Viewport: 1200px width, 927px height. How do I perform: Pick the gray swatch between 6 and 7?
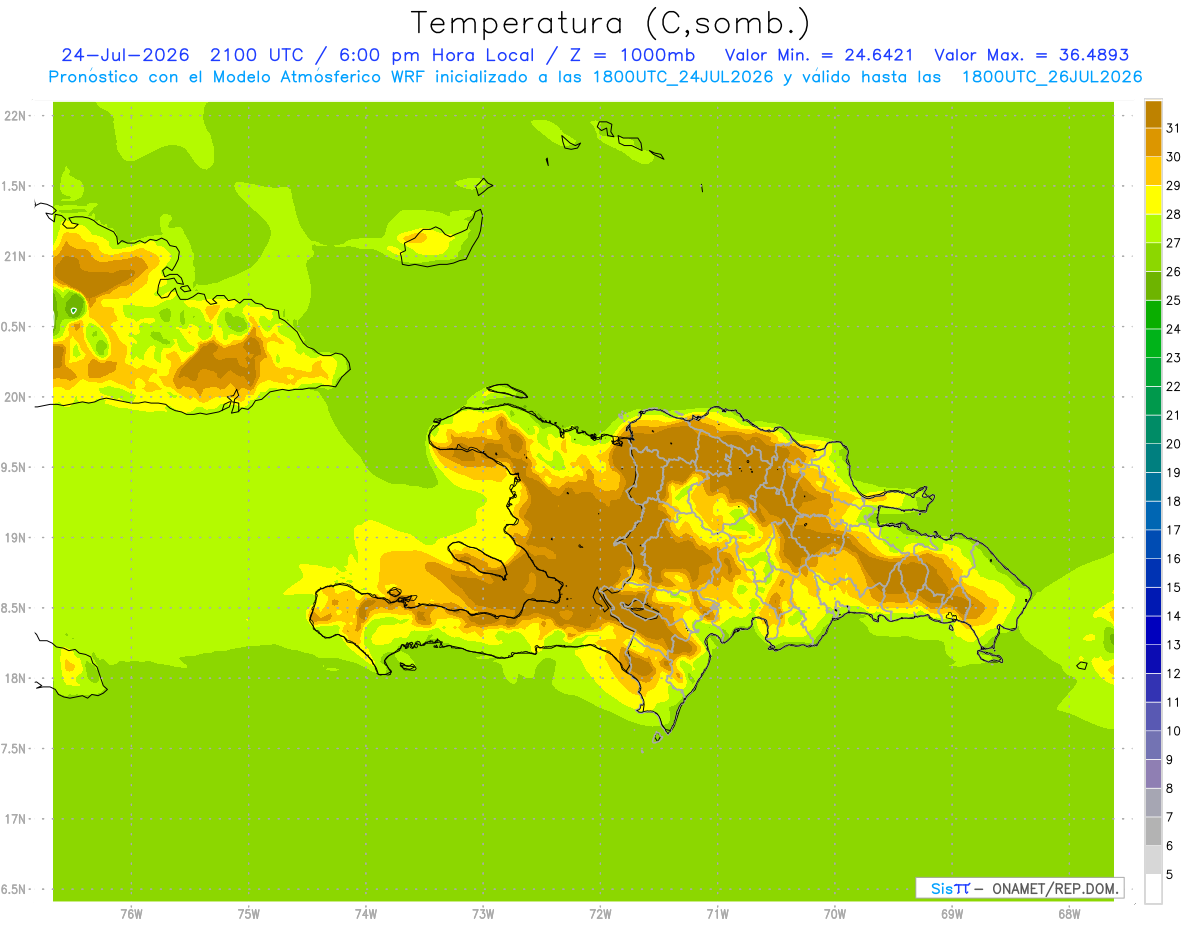point(1153,831)
